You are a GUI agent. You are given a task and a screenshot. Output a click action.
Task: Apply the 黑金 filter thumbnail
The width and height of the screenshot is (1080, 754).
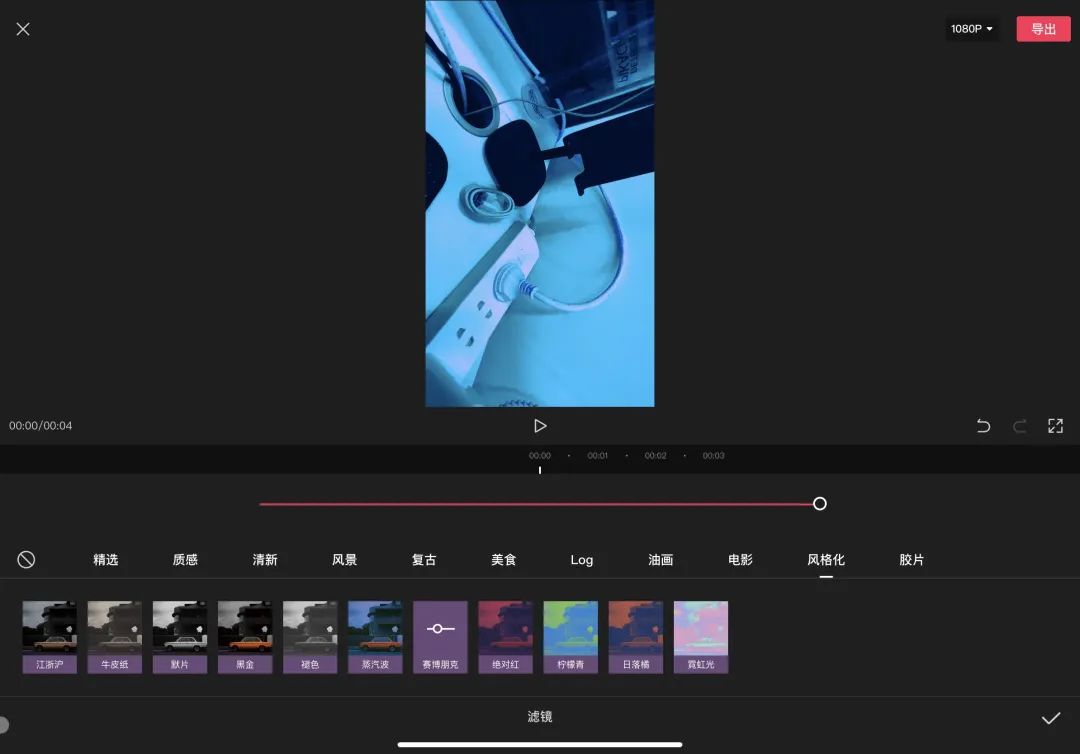click(245, 637)
